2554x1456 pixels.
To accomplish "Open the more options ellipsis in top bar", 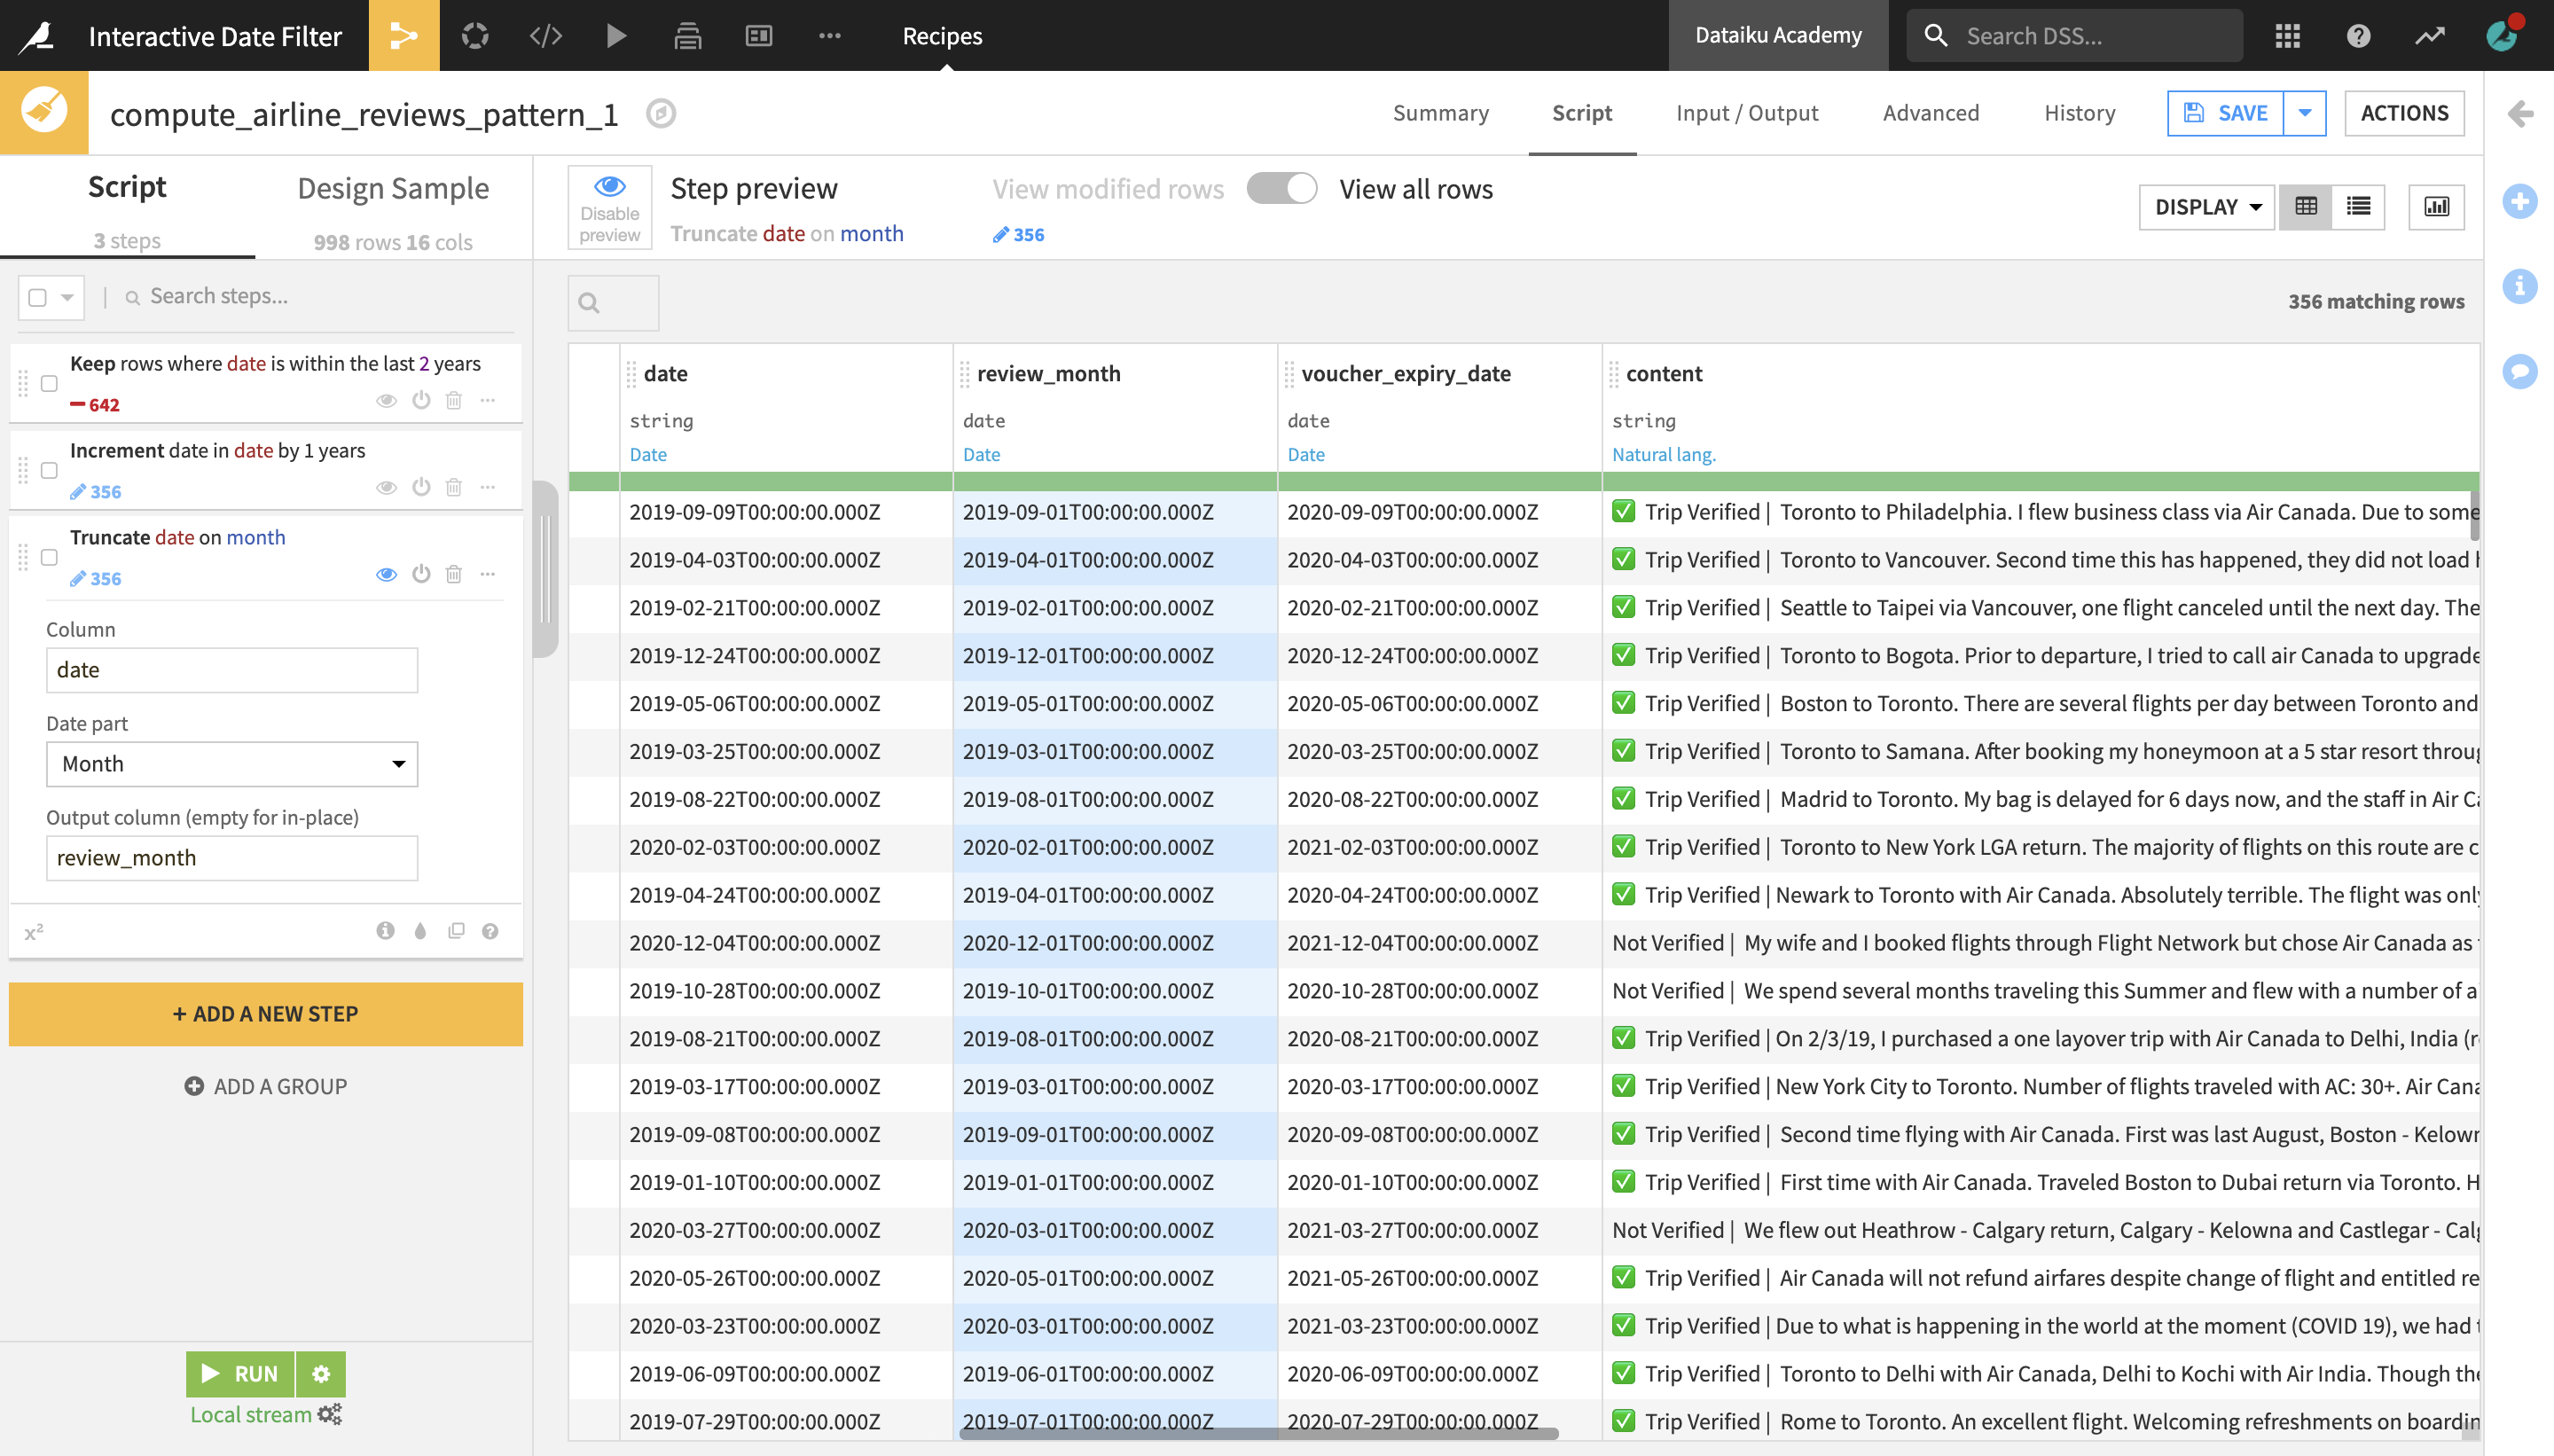I will [x=830, y=36].
